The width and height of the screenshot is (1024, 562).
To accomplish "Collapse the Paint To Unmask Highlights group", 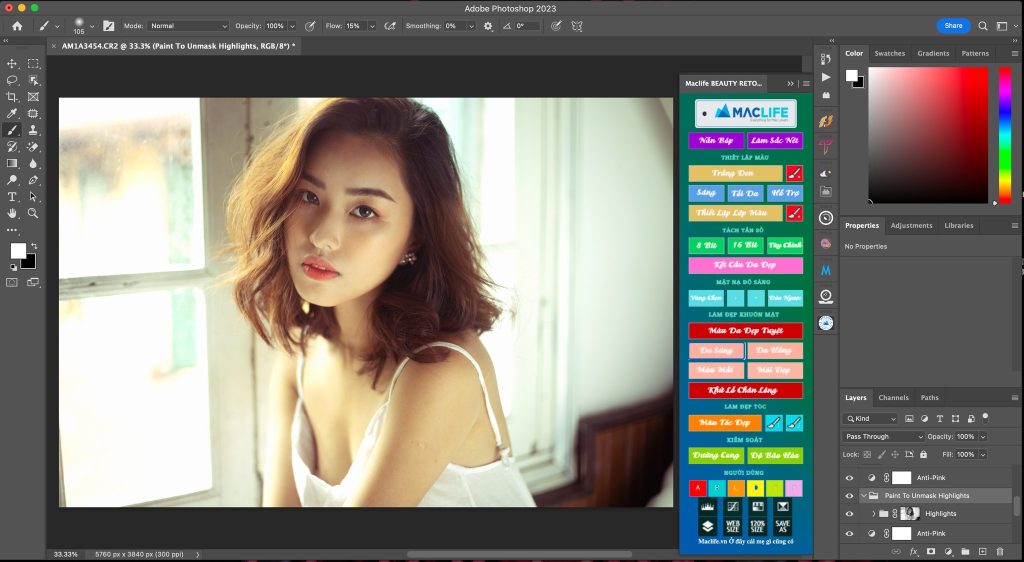I will pyautogui.click(x=863, y=495).
